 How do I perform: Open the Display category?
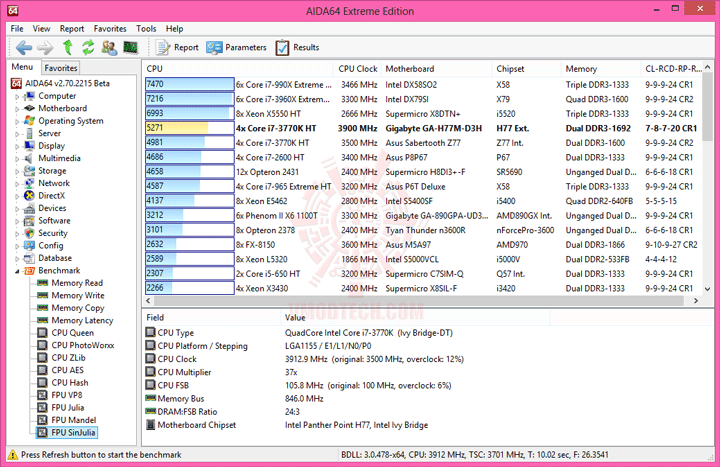coord(51,146)
